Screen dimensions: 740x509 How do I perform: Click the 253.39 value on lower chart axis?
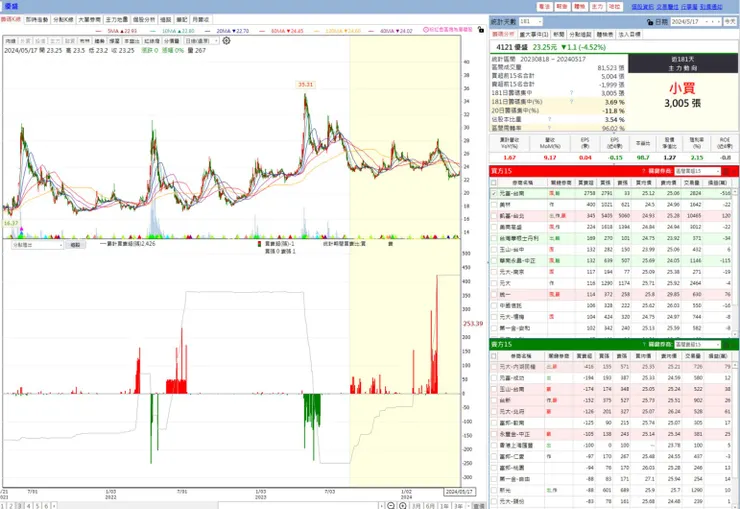coord(473,324)
